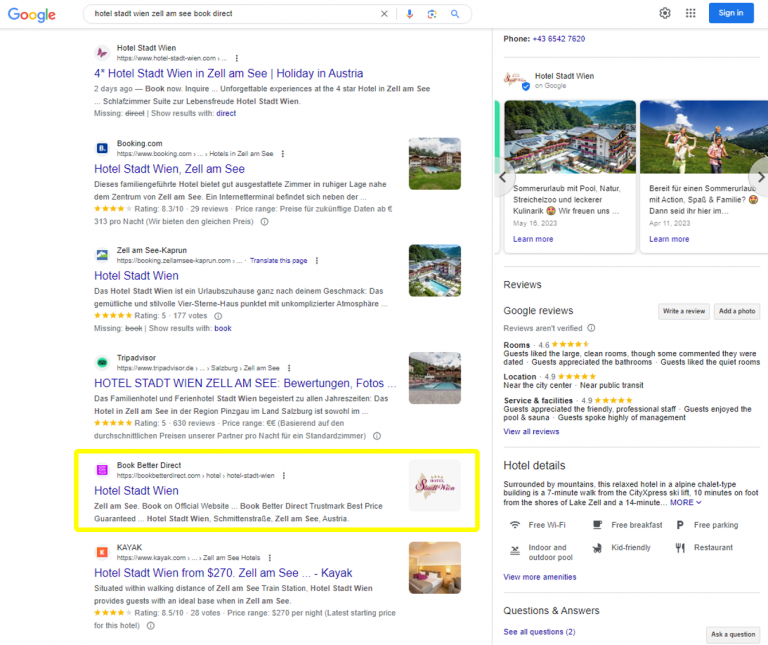Click the Restaurant amenity icon

680,548
